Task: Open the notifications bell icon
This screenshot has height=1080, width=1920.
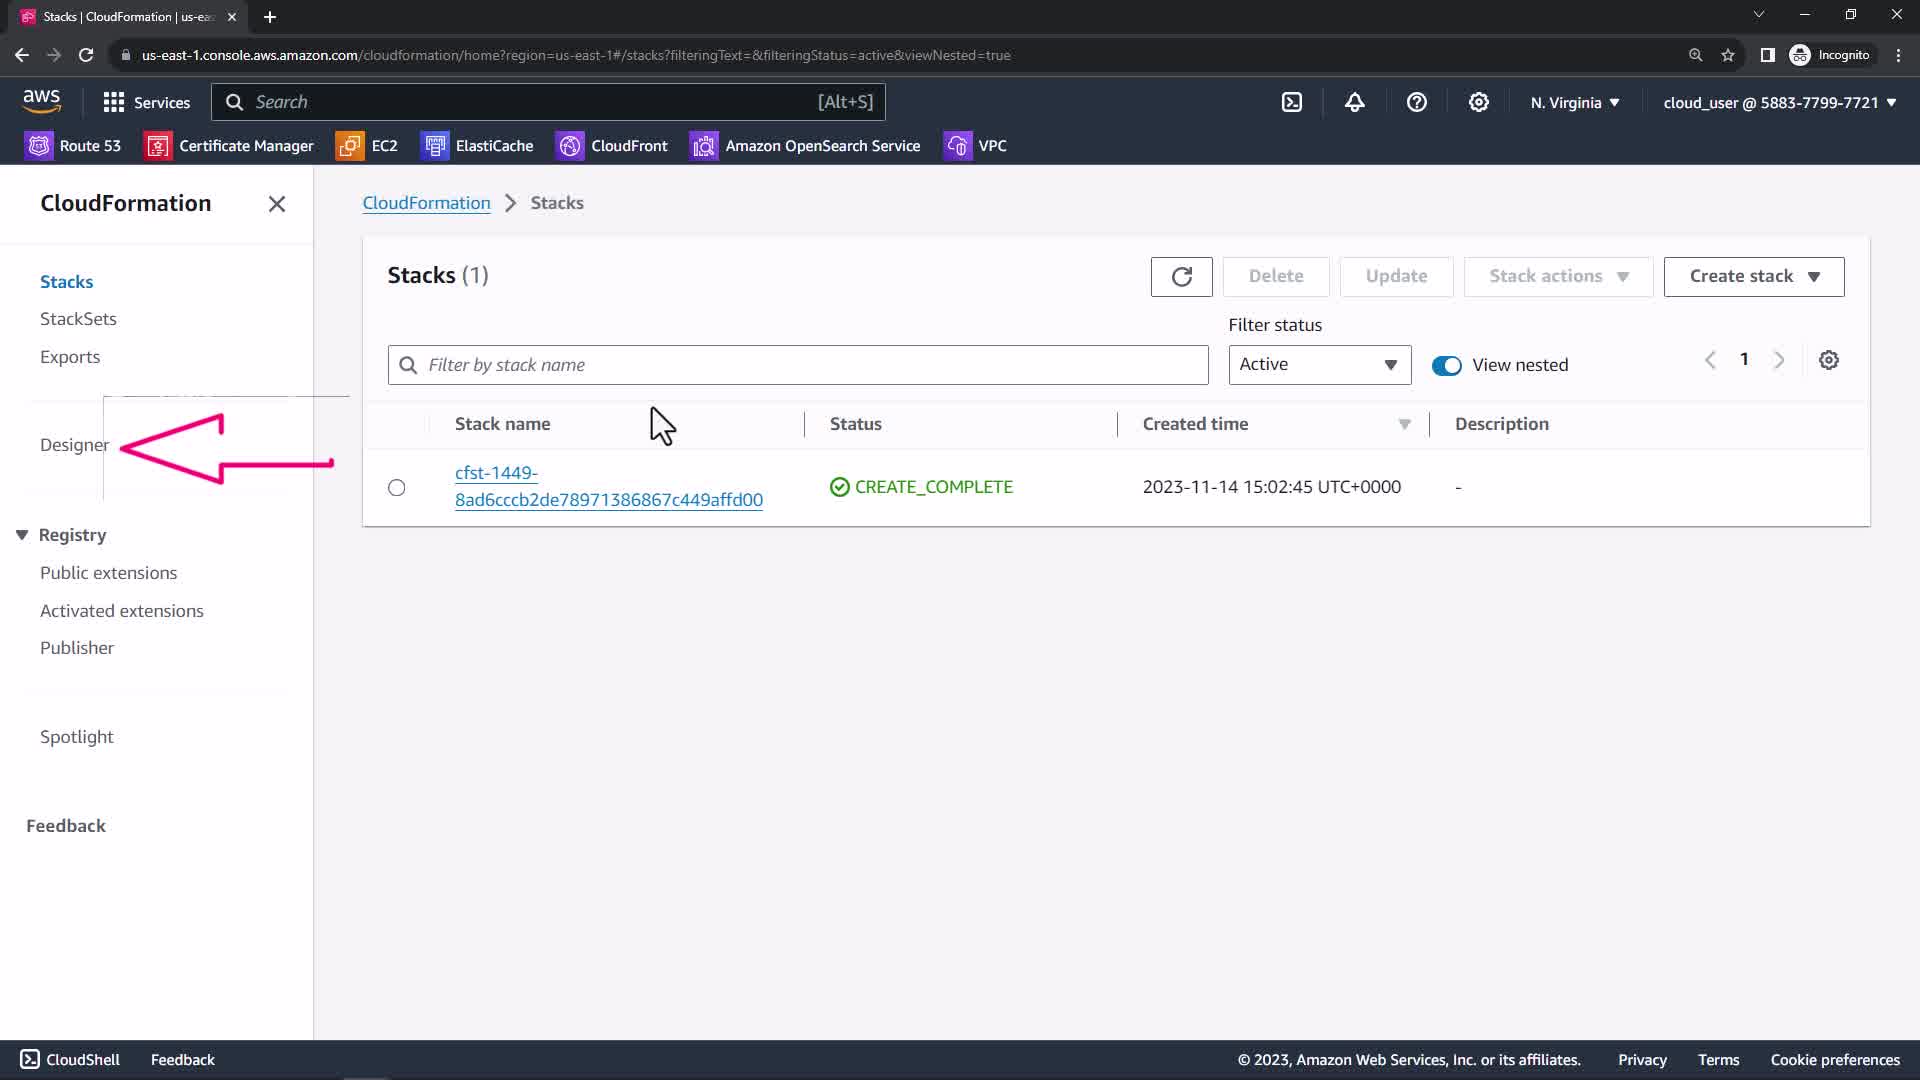Action: [x=1354, y=102]
